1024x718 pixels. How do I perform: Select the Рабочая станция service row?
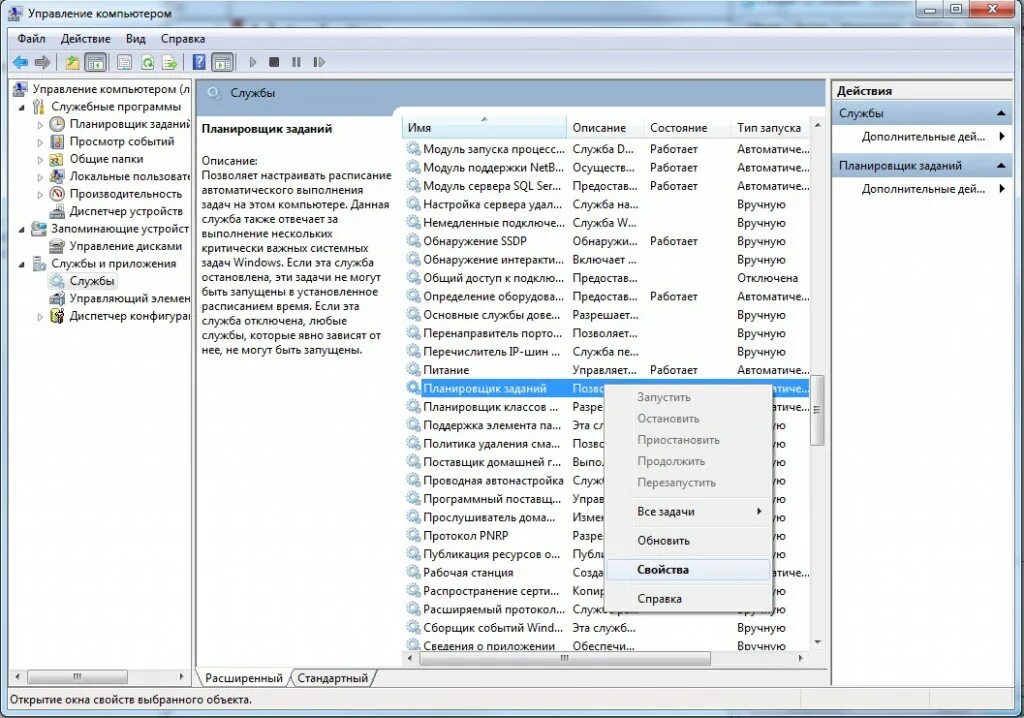503,572
